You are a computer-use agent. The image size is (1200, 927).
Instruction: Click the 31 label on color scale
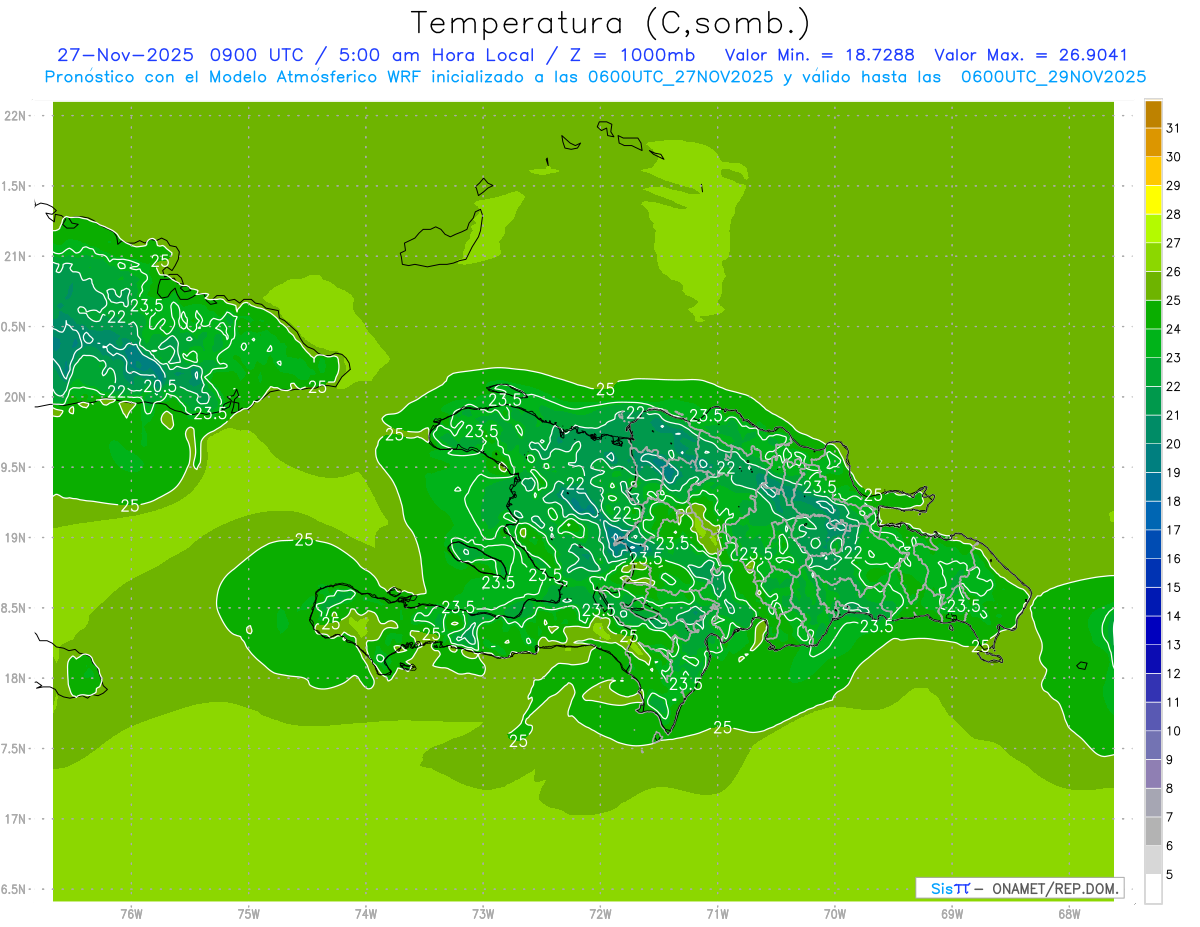tap(1174, 128)
